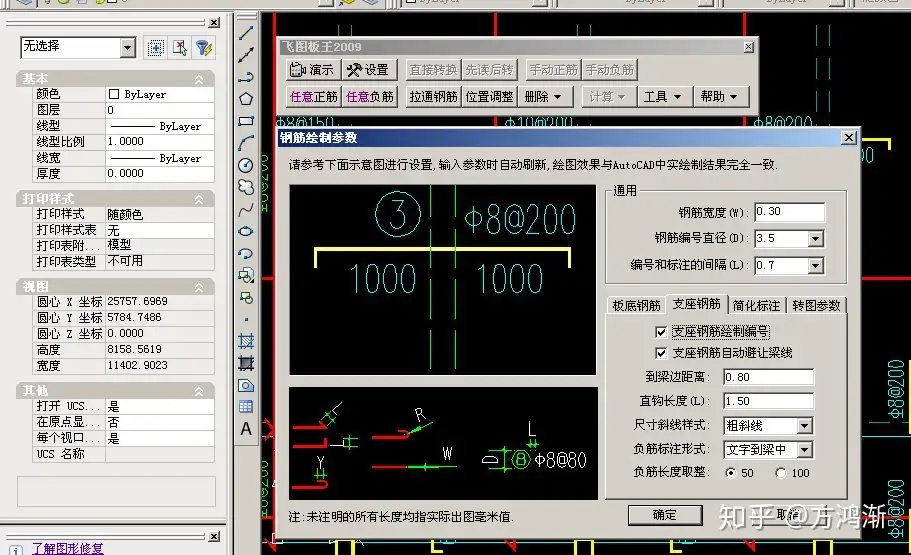Image resolution: width=911 pixels, height=555 pixels.
Task: Click the 钢筋宽度 input field
Action: (789, 212)
